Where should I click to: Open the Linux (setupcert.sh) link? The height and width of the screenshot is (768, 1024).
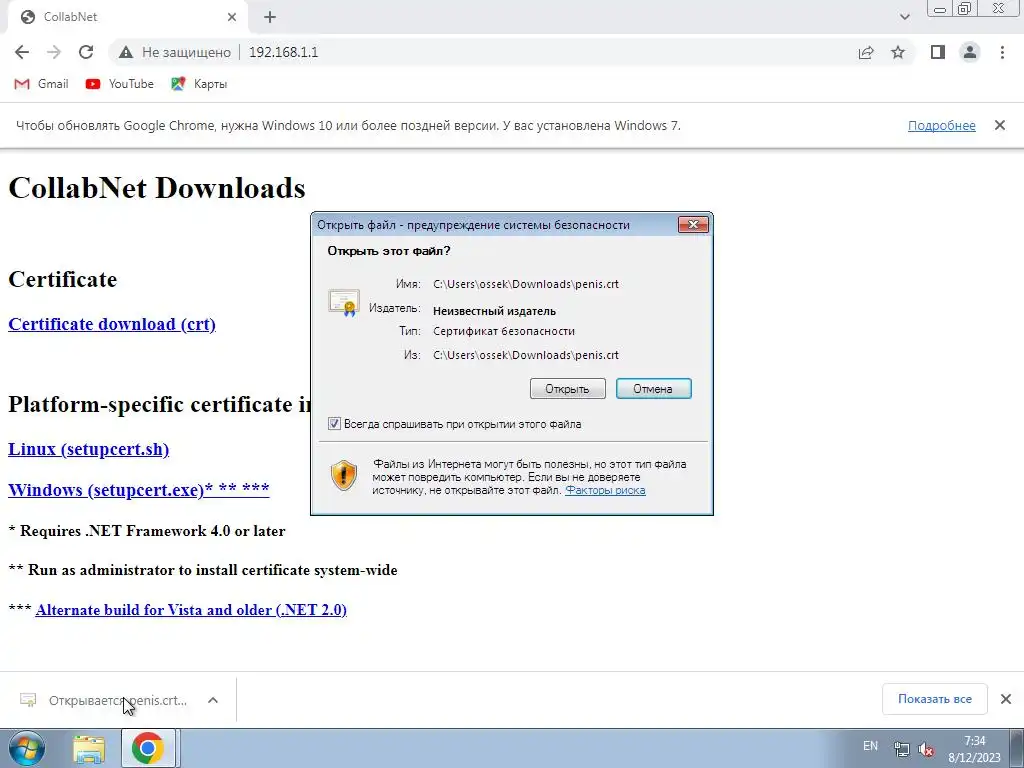(x=88, y=449)
